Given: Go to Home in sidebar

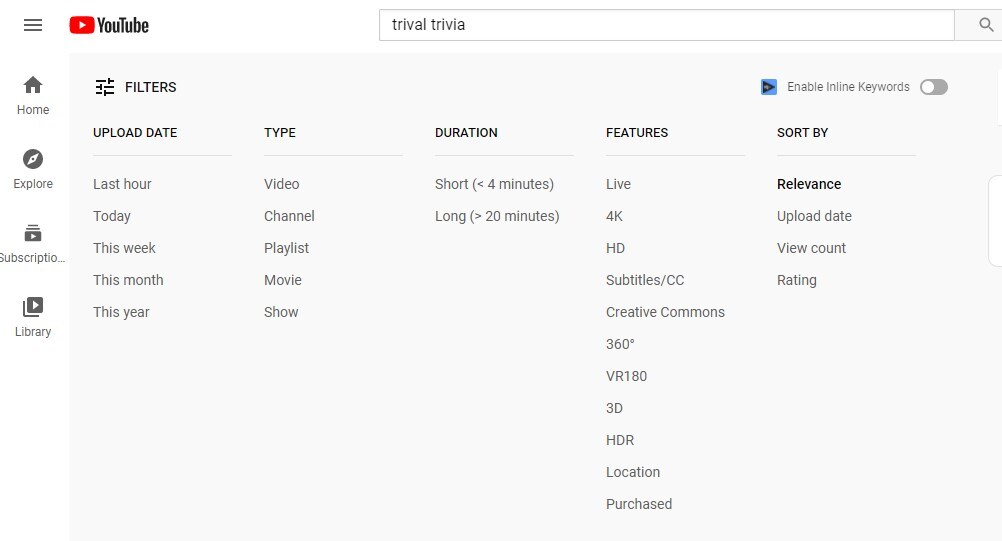Looking at the screenshot, I should 33,95.
